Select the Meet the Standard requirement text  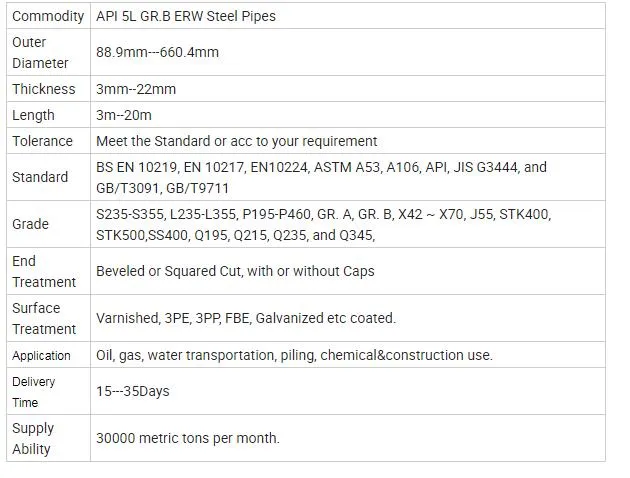237,141
